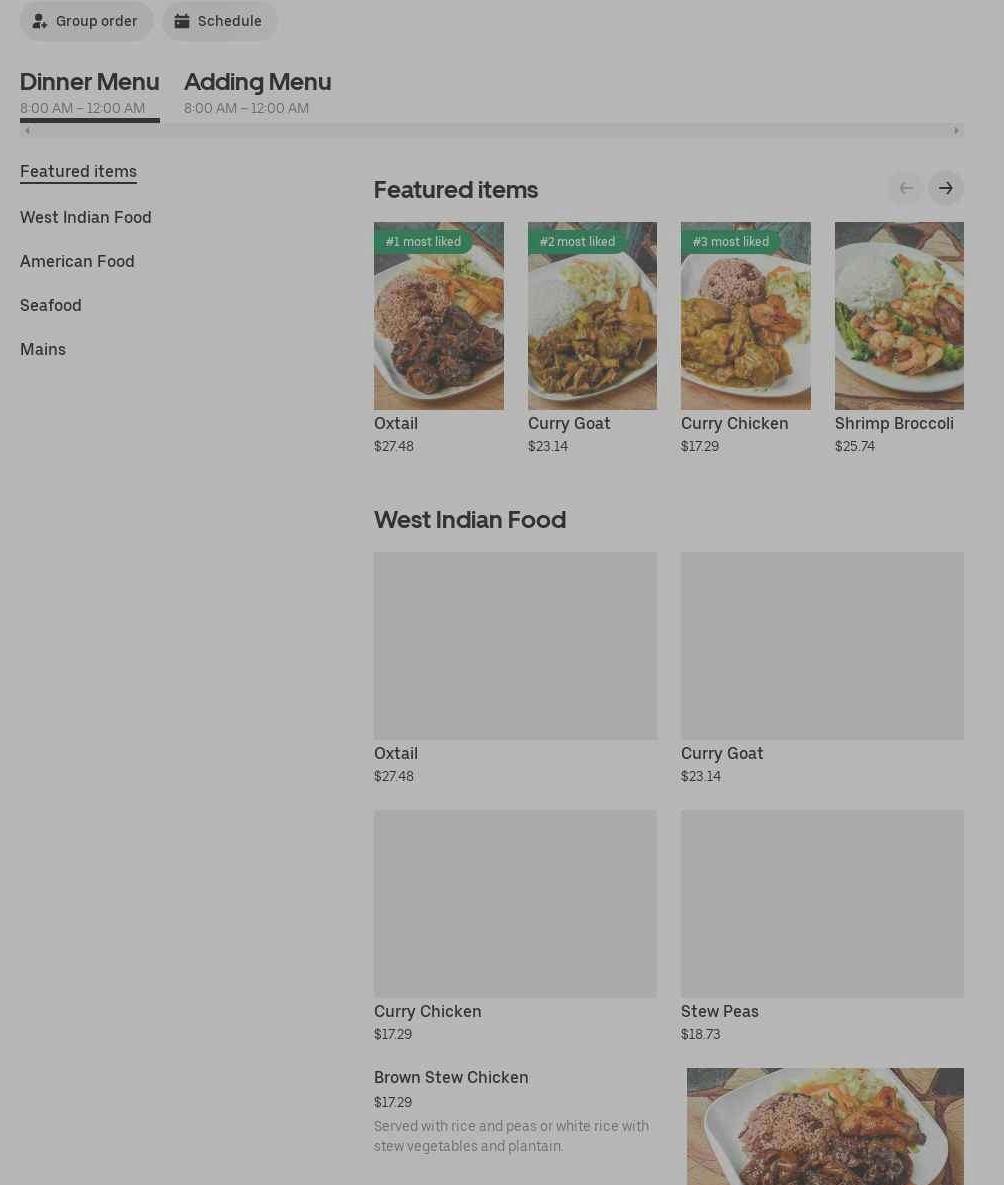The width and height of the screenshot is (1004, 1185).
Task: Open the Shrimp Broccoli featured photo
Action: 899,316
